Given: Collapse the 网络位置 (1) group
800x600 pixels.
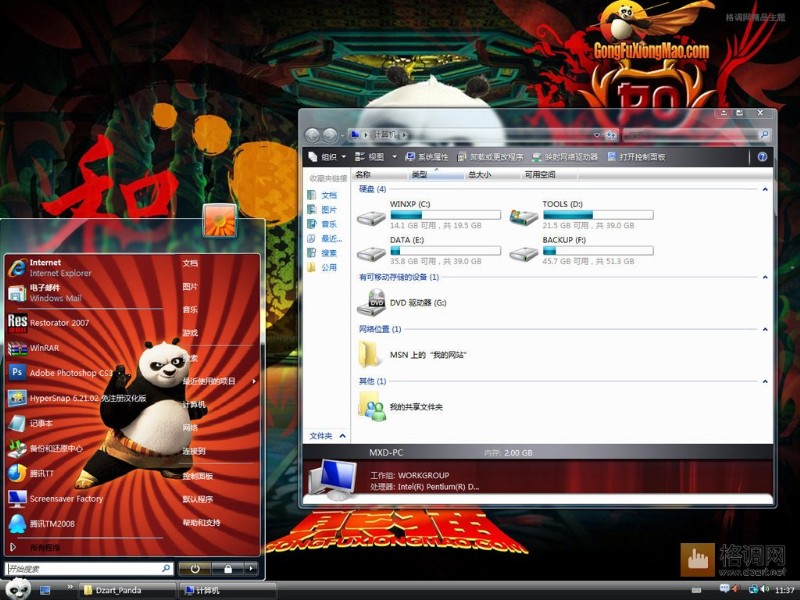Looking at the screenshot, I should pos(765,329).
